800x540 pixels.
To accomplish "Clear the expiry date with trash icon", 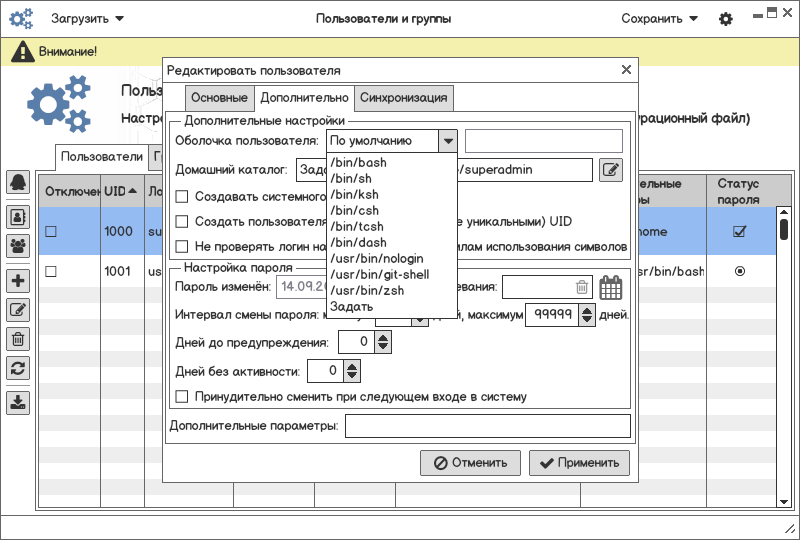I will pos(581,287).
